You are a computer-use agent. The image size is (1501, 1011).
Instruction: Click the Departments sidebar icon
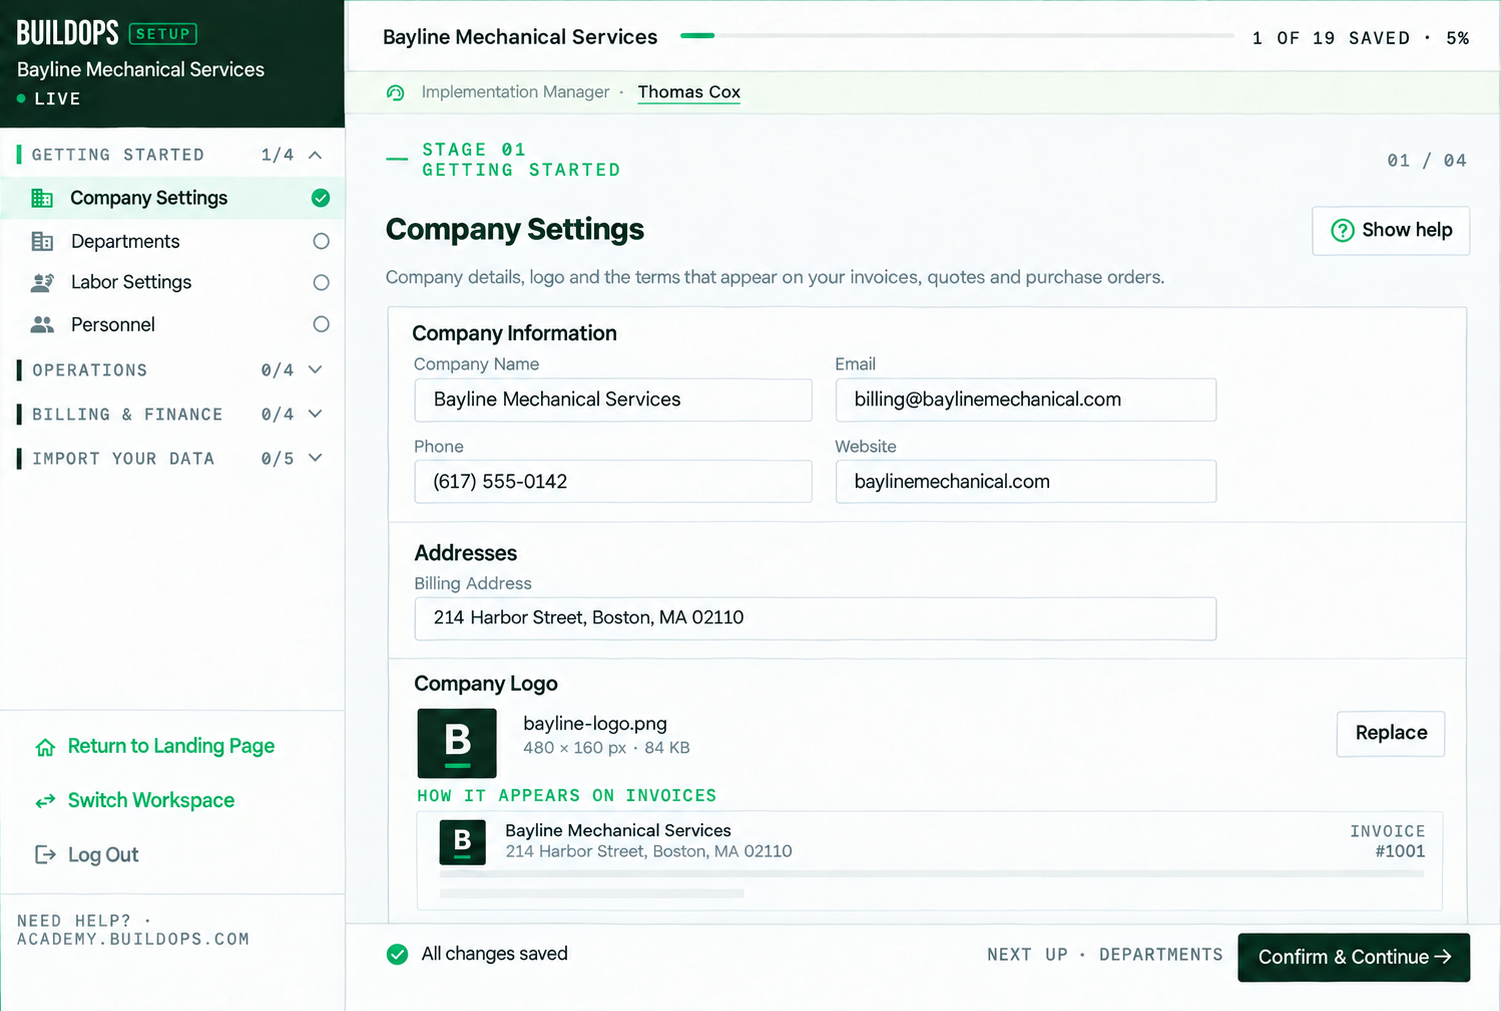pyautogui.click(x=42, y=241)
